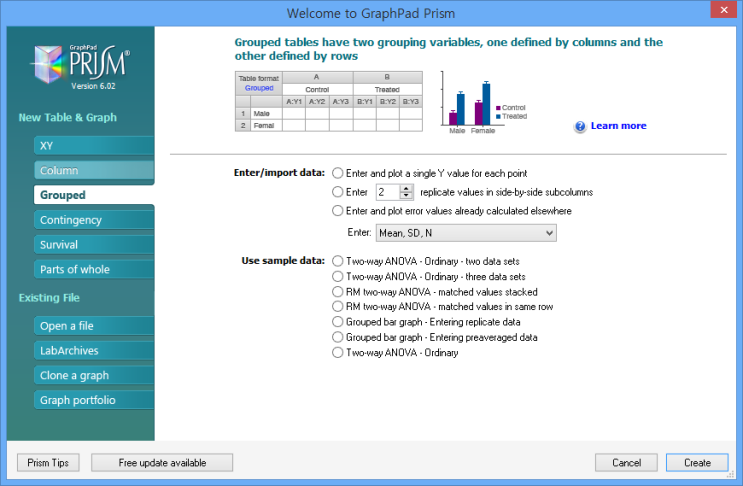This screenshot has height=486, width=743.
Task: Click the Prism Tips button
Action: tap(48, 463)
